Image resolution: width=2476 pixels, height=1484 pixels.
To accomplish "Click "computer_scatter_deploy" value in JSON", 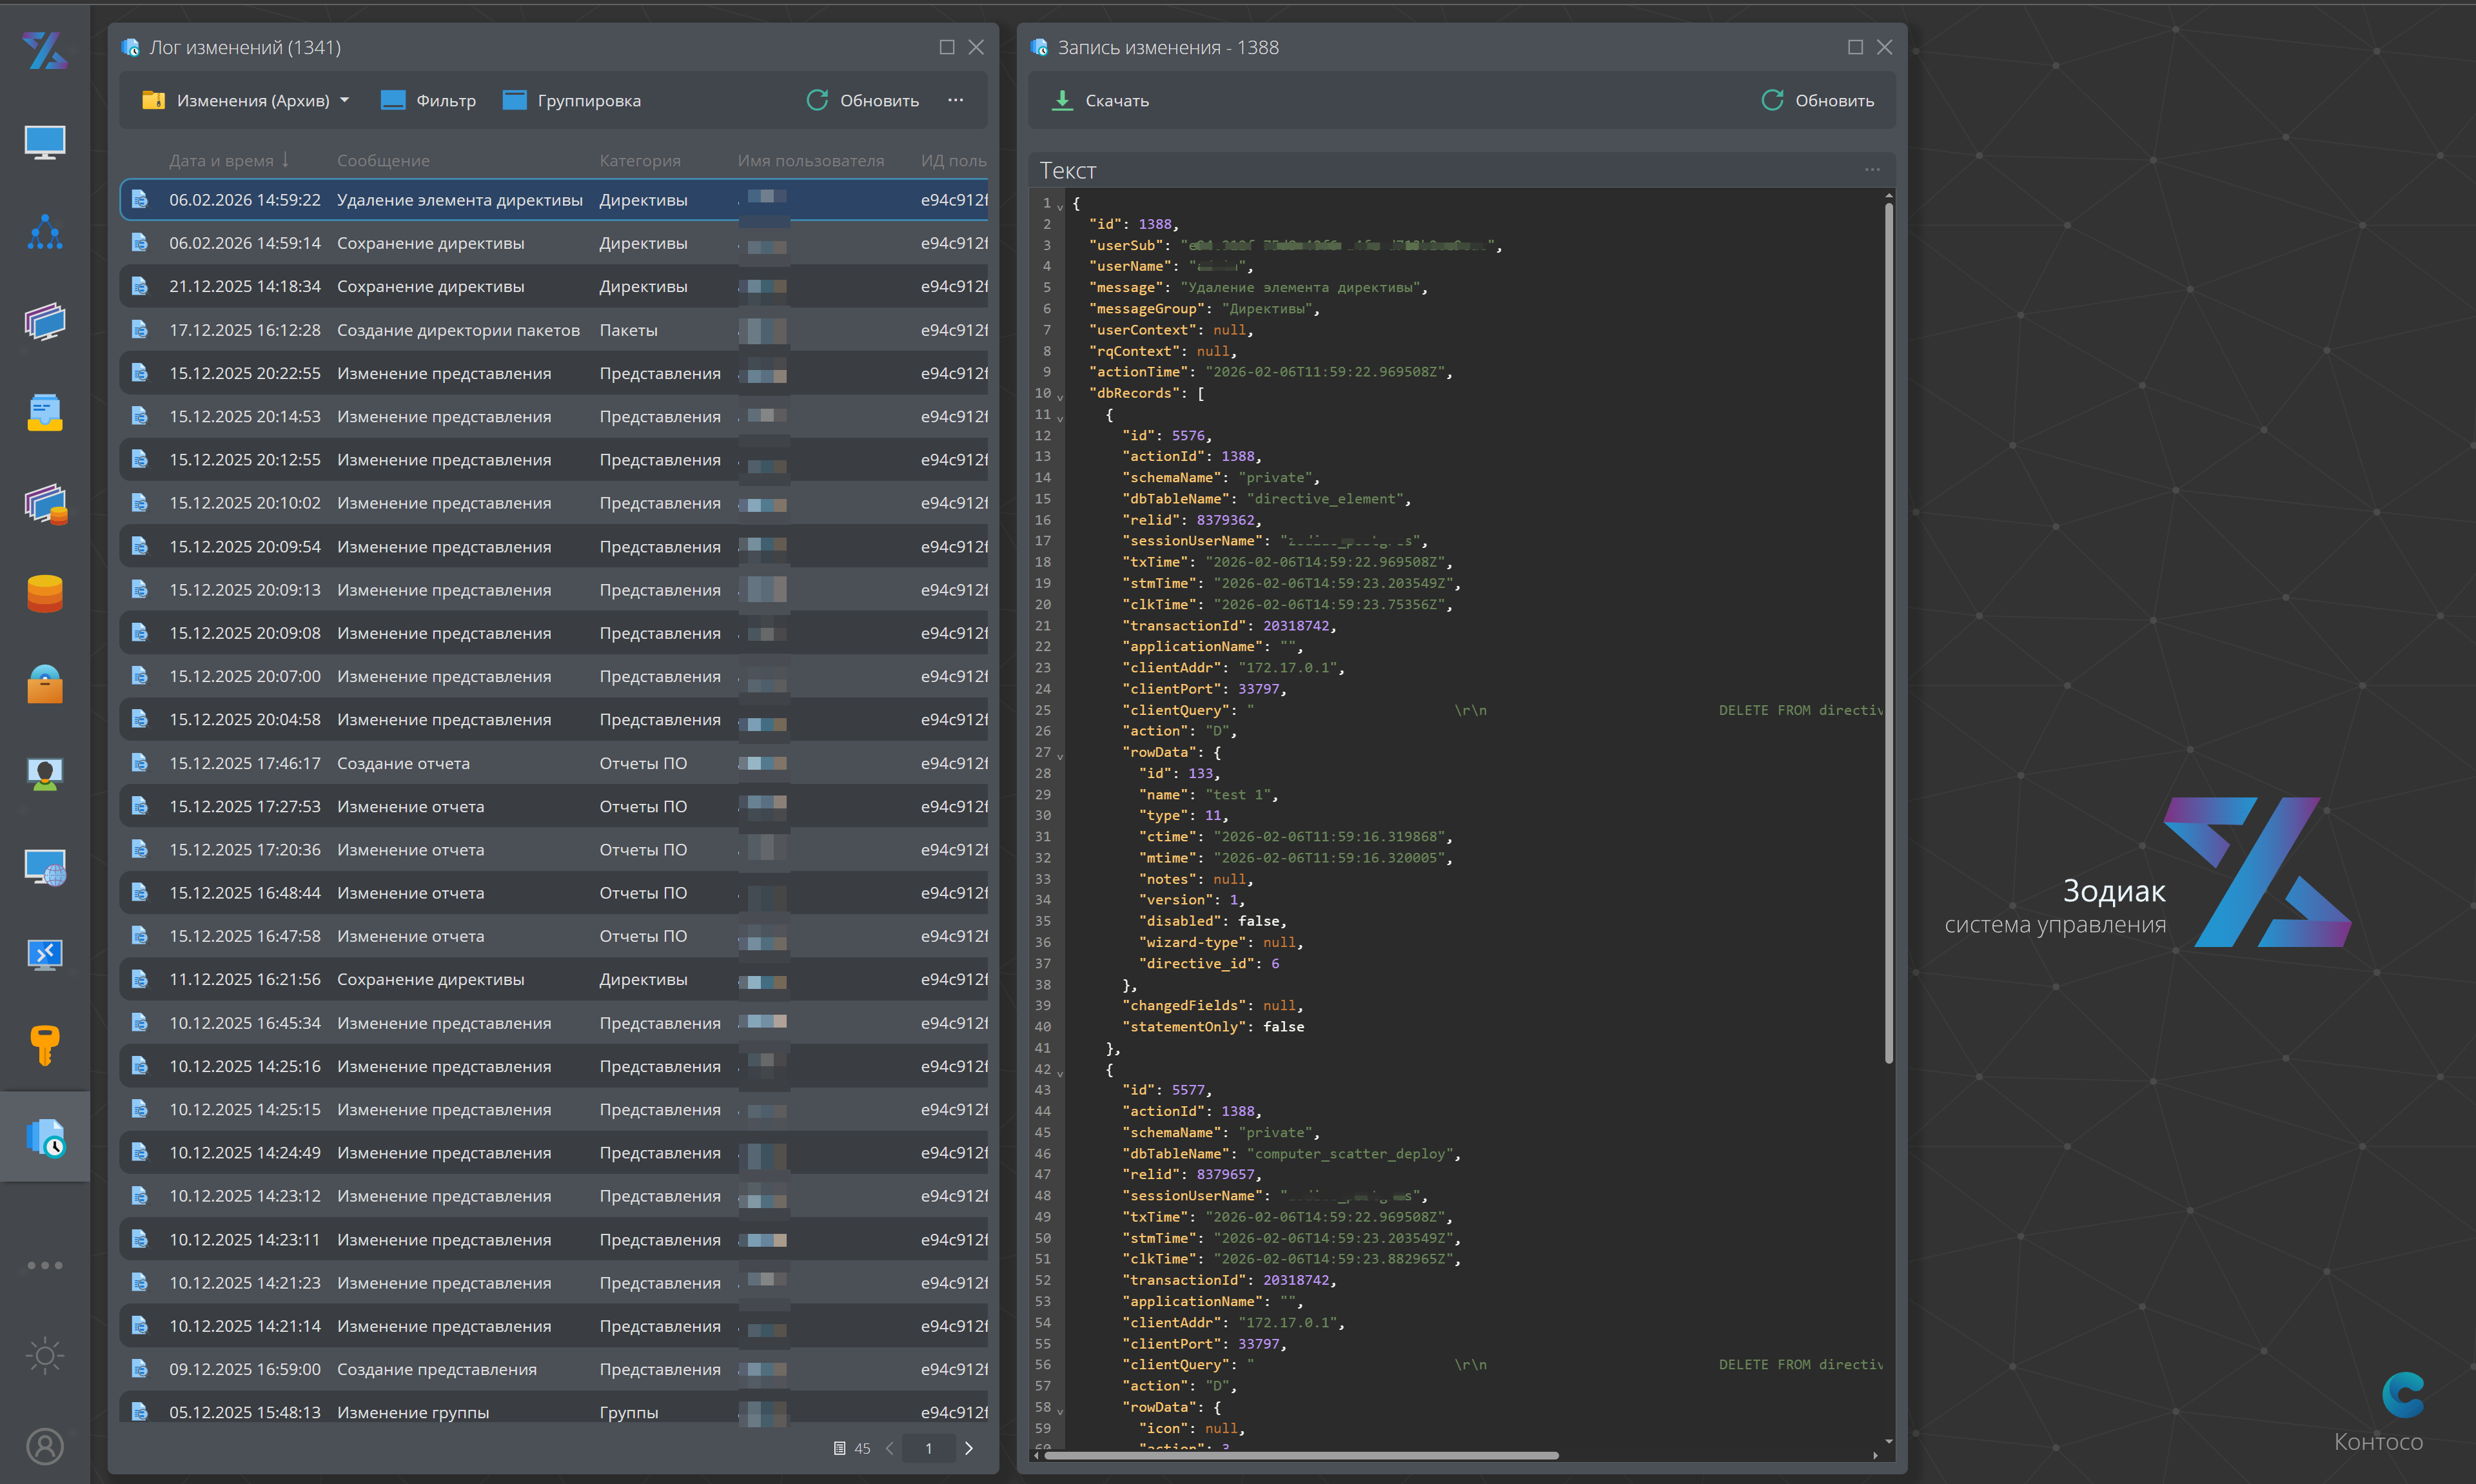I will point(1353,1154).
